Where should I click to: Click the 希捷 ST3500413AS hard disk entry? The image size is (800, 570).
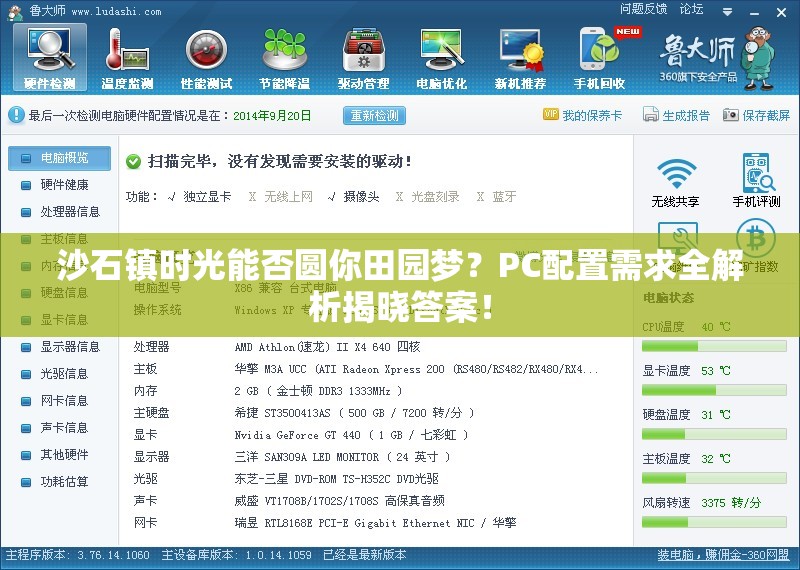pos(355,413)
